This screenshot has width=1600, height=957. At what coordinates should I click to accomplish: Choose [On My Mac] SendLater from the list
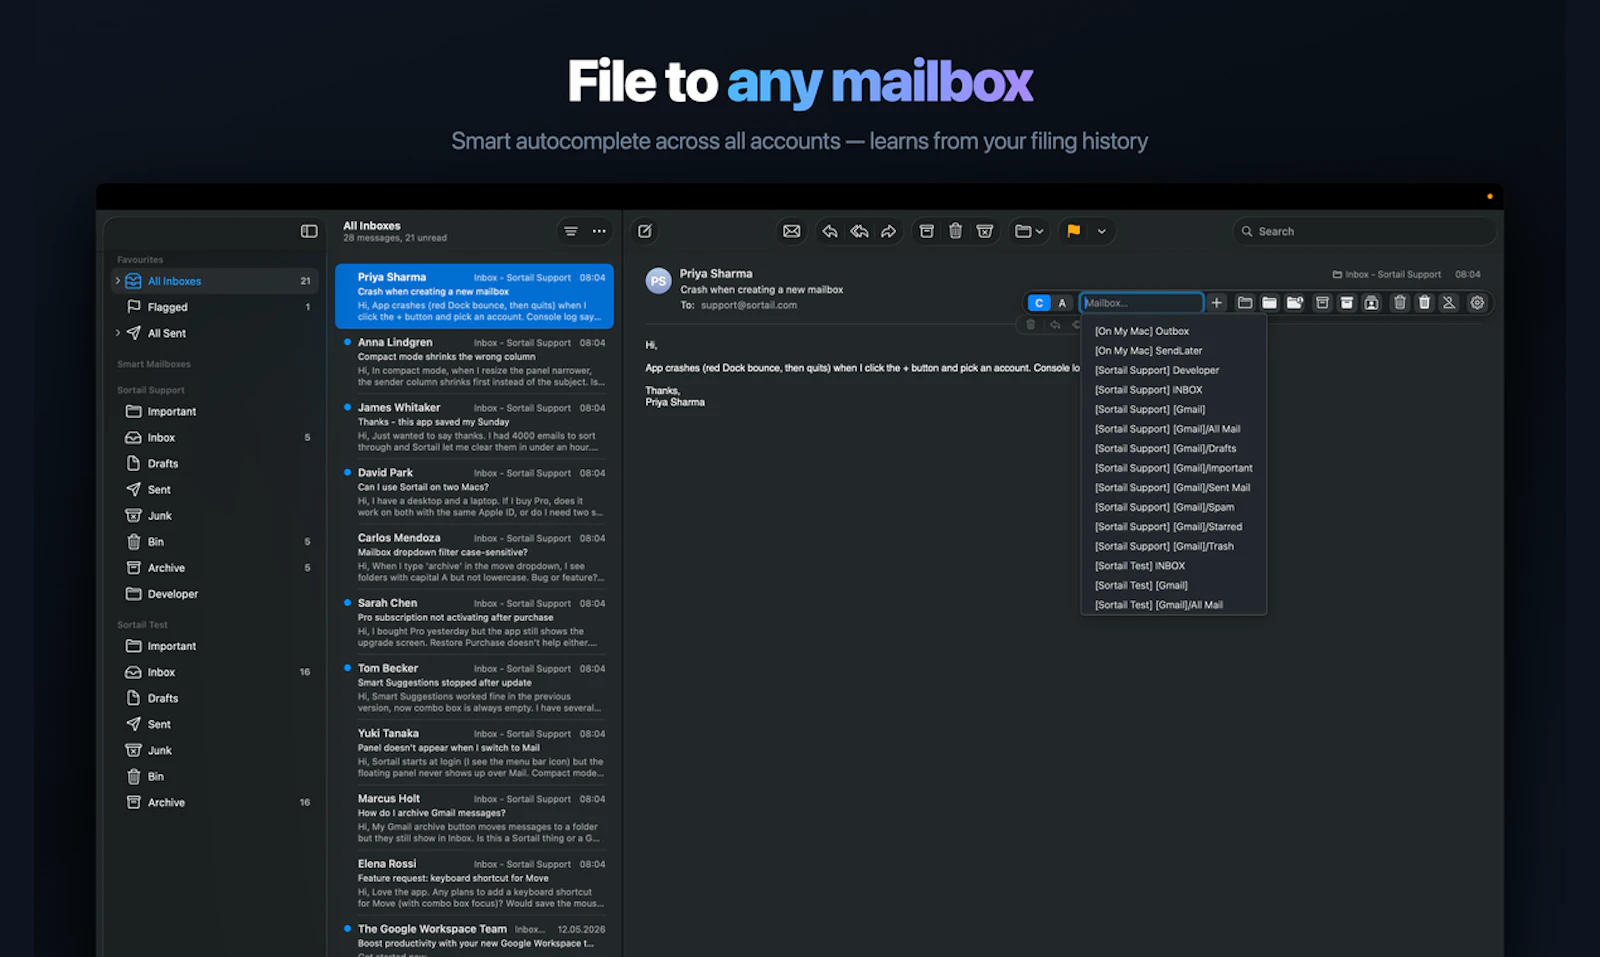(x=1174, y=351)
